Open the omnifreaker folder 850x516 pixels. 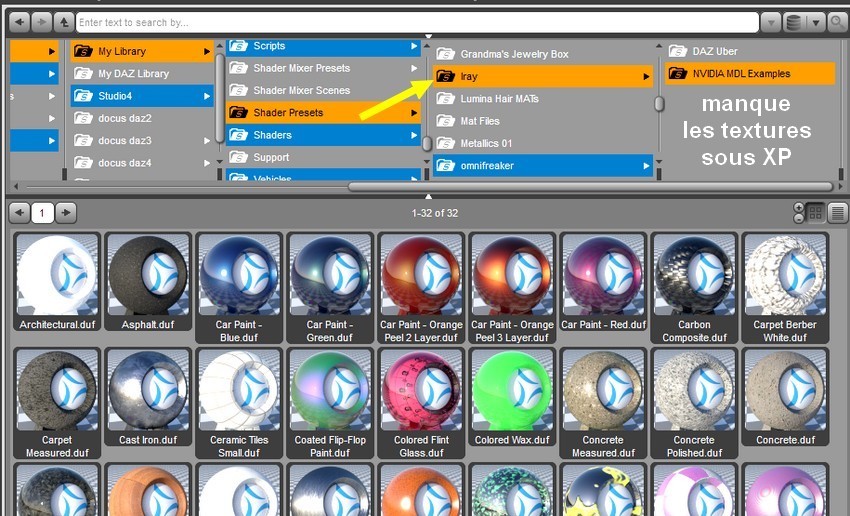[x=543, y=165]
